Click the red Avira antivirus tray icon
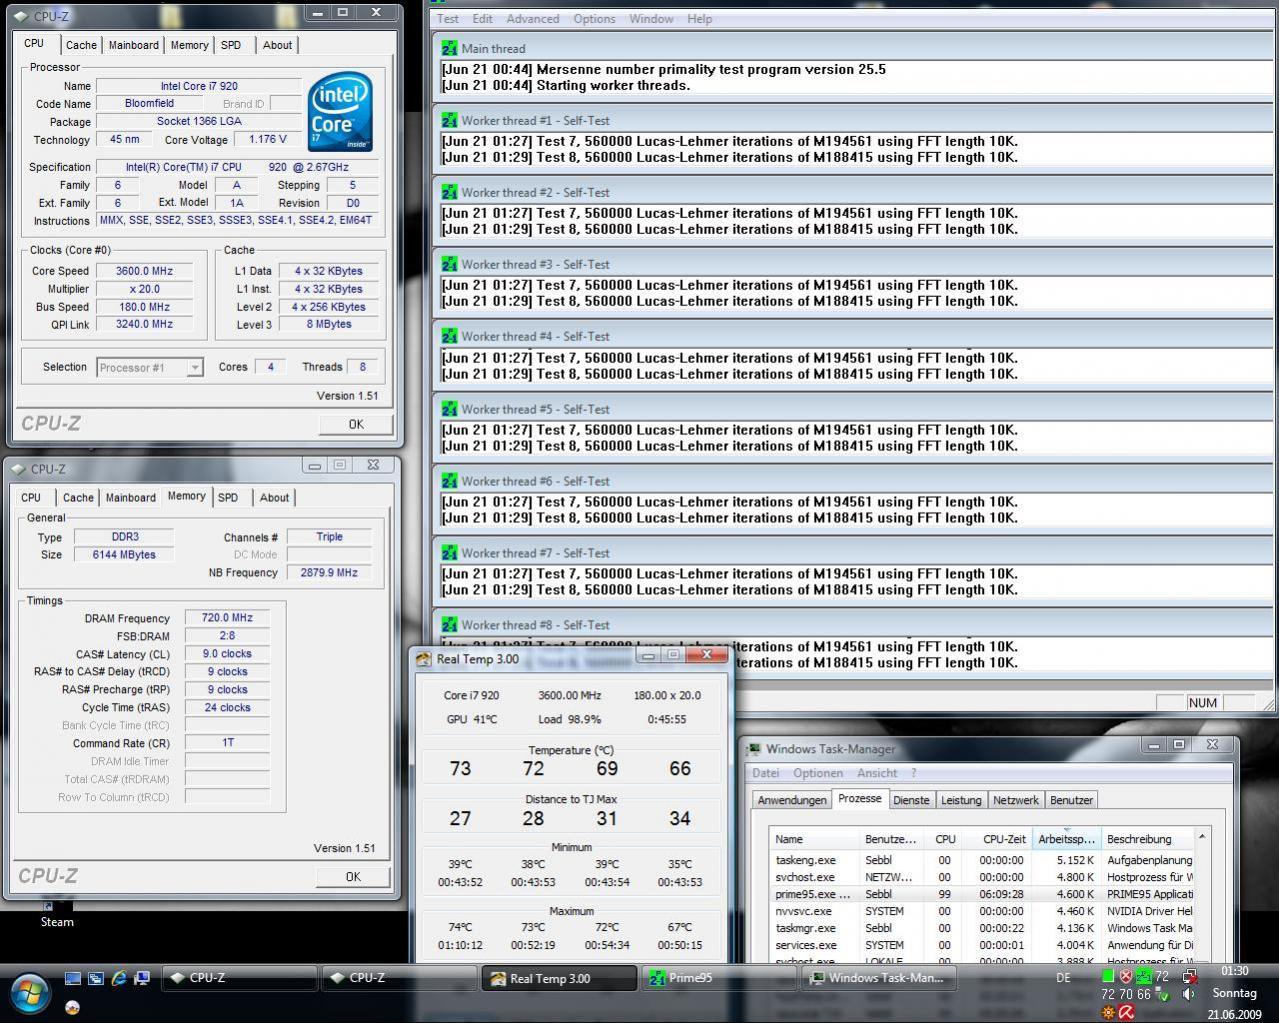Viewport: 1279px width, 1023px height. pos(1126,1012)
